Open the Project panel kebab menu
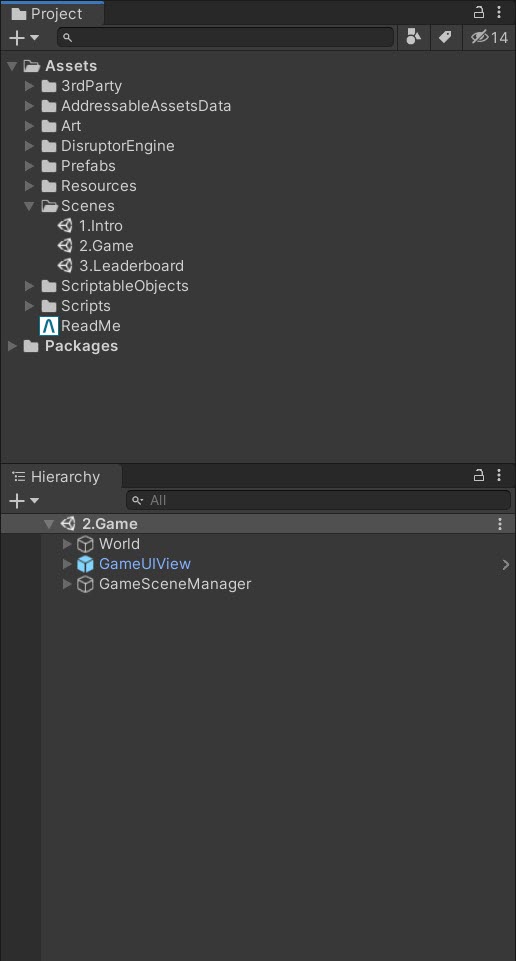Image resolution: width=516 pixels, height=961 pixels. 499,12
